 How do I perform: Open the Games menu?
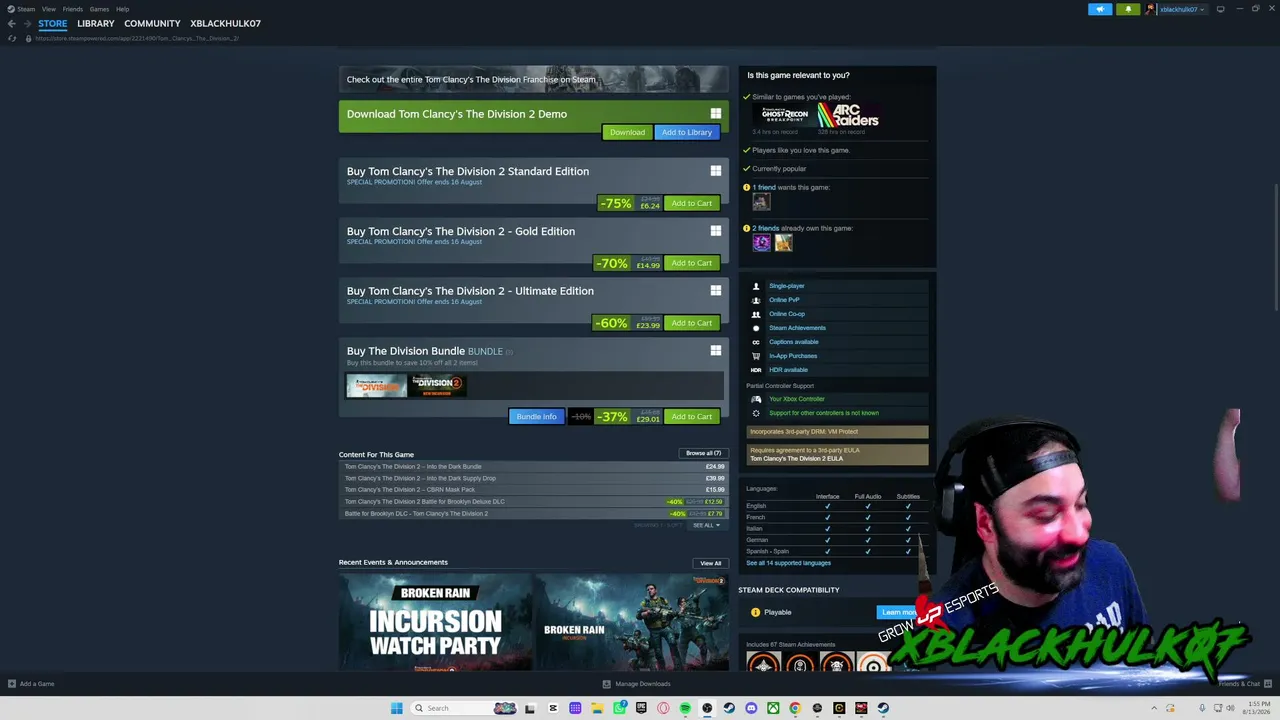tap(99, 9)
